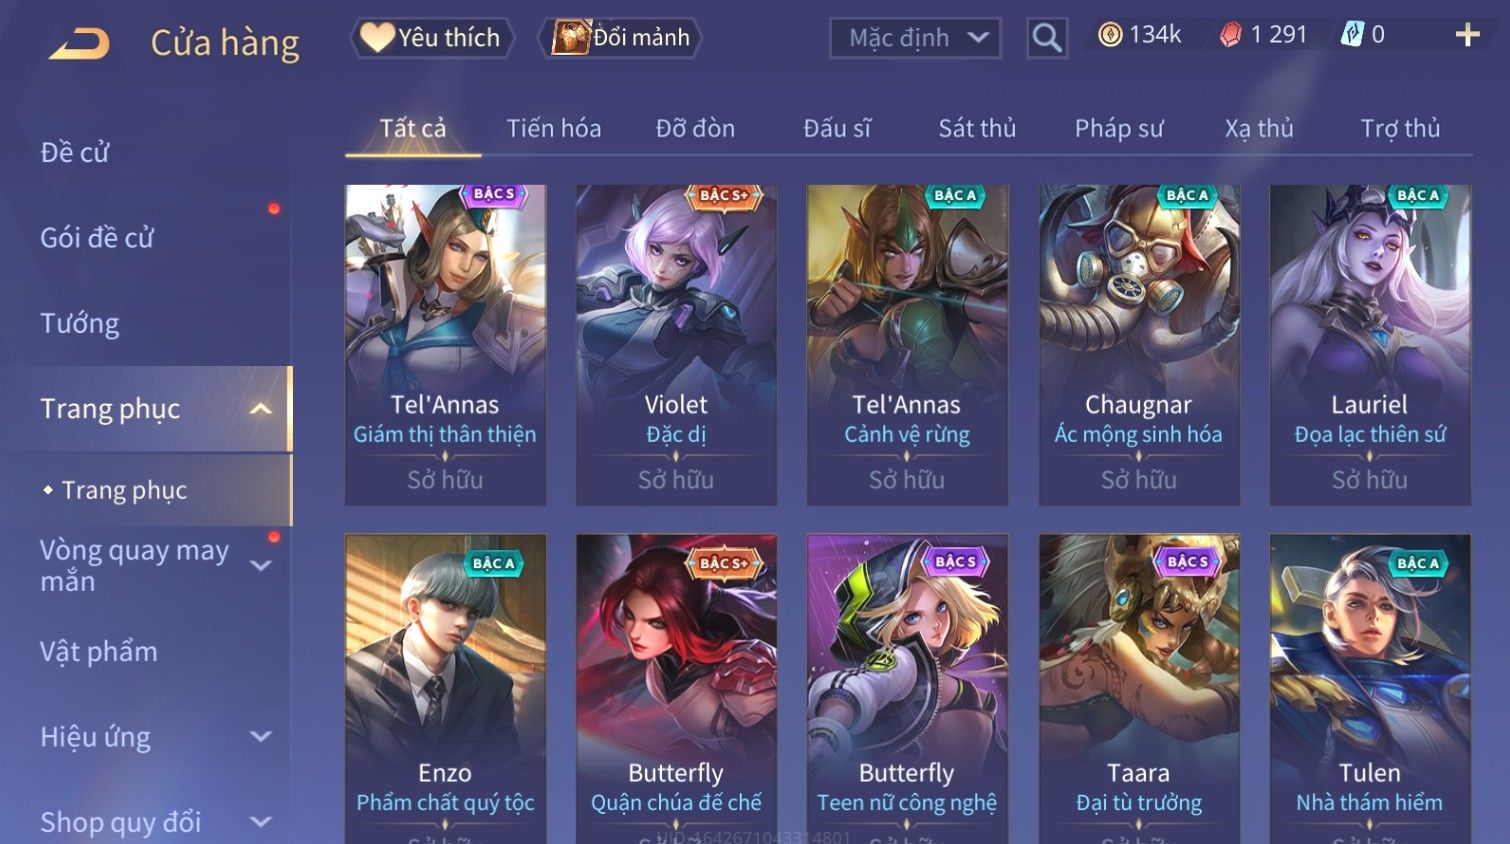Image resolution: width=1510 pixels, height=844 pixels.
Task: Switch to the Sát thủ tab
Action: 977,128
